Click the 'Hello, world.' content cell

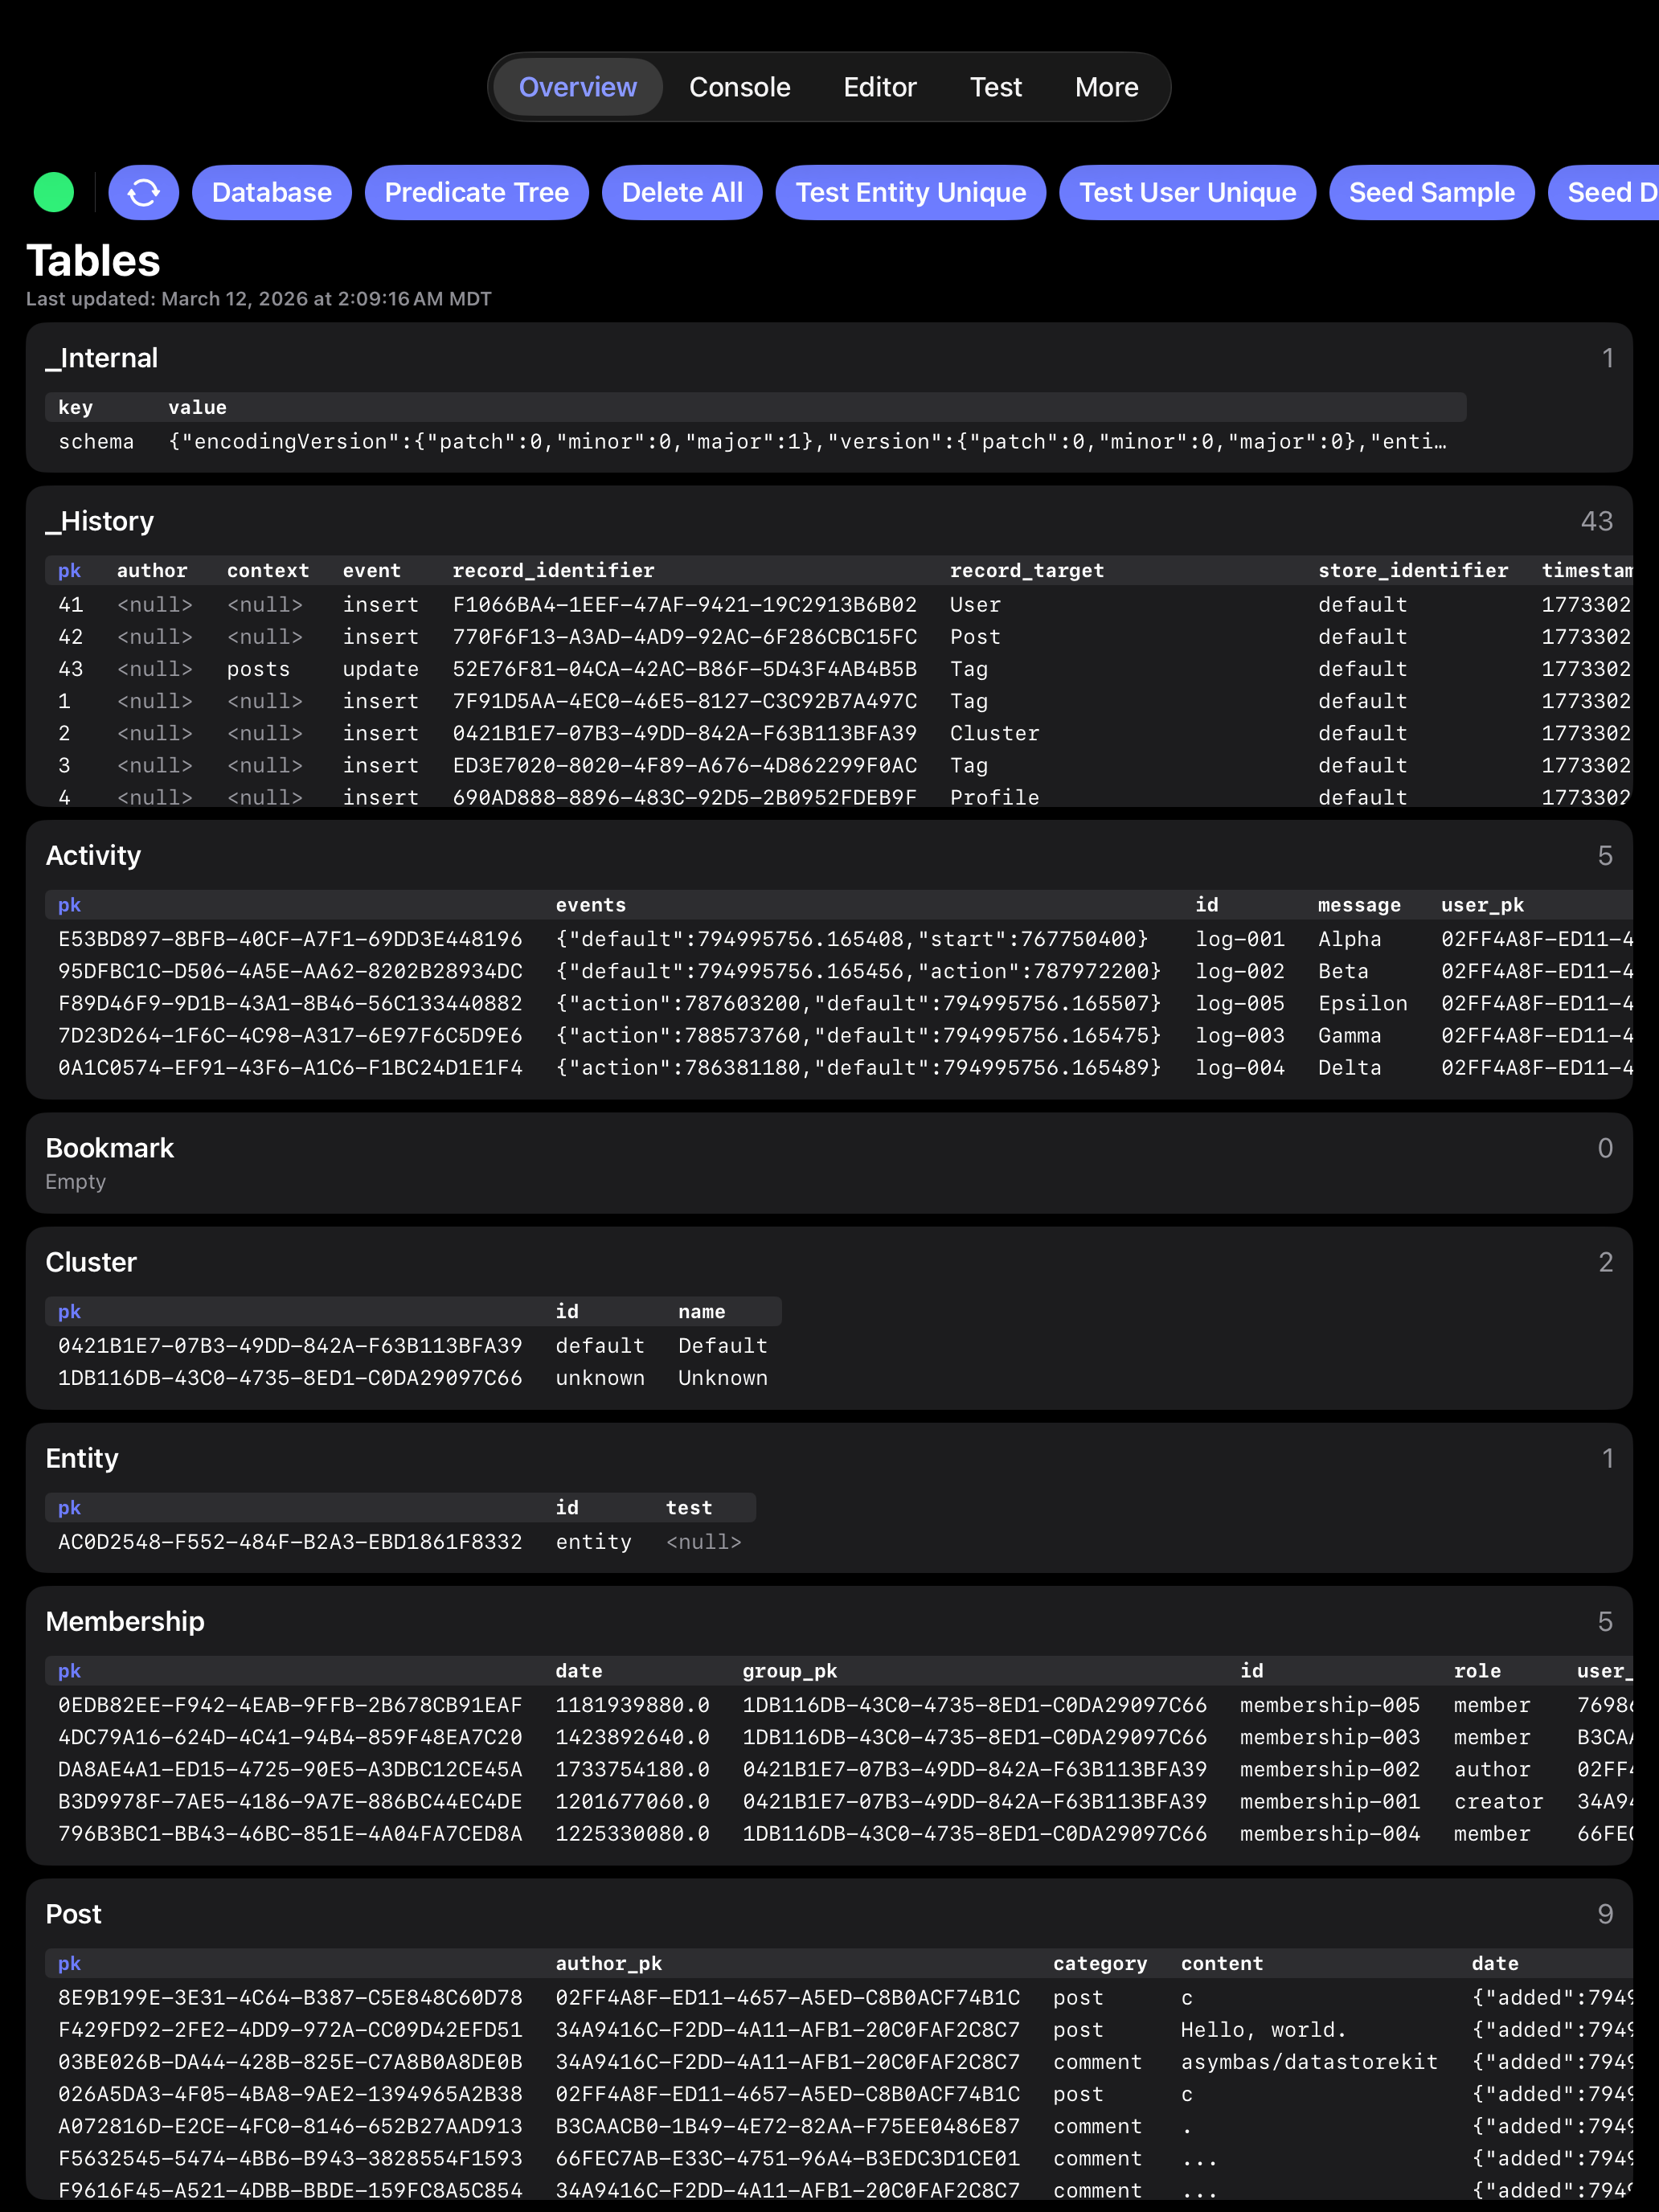(x=1264, y=2030)
